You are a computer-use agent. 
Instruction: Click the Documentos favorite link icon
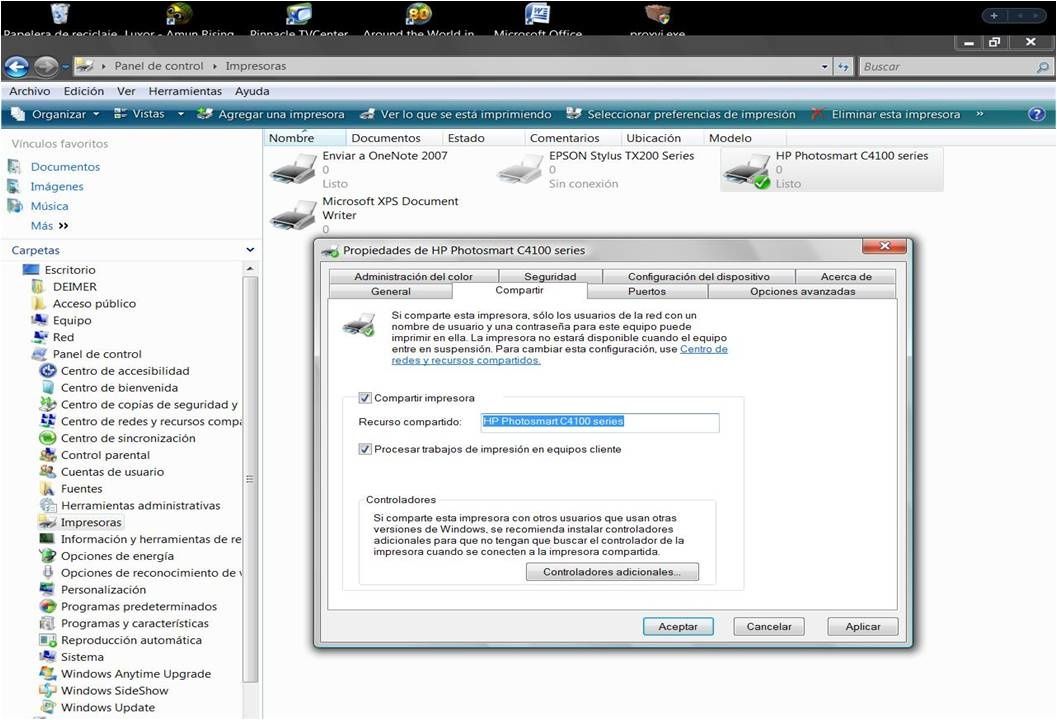(x=15, y=167)
